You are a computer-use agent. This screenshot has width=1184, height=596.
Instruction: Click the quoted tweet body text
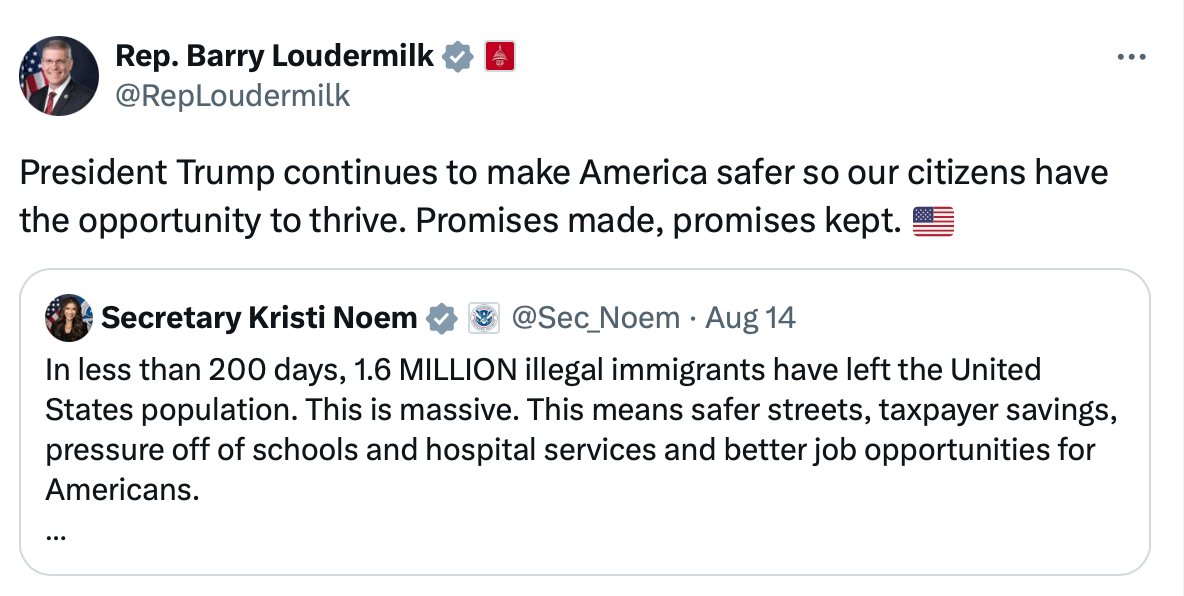(581, 429)
